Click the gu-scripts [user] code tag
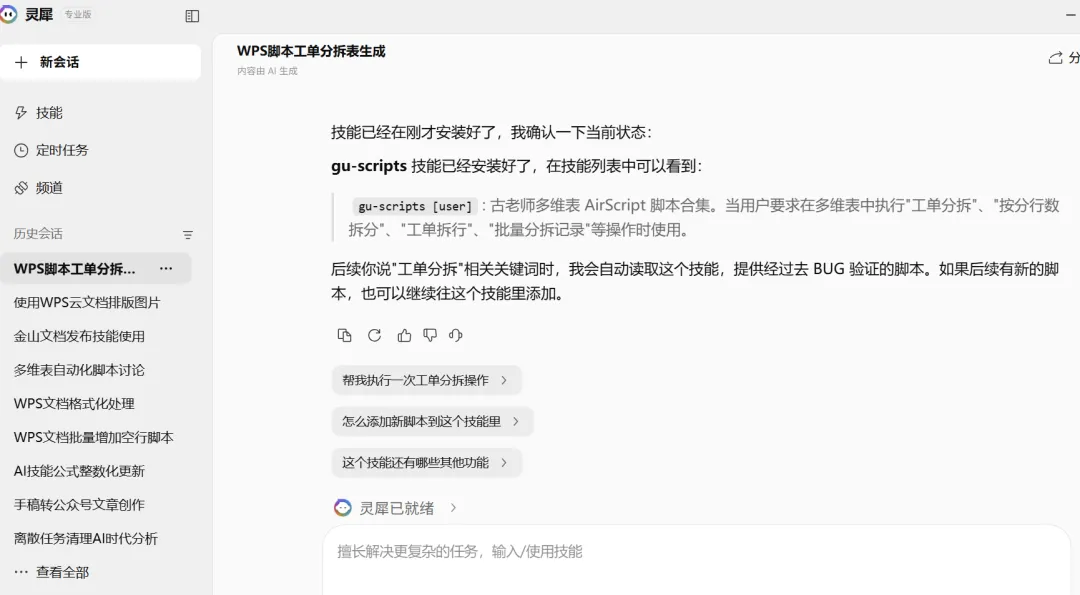Image resolution: width=1080 pixels, height=595 pixels. click(x=415, y=206)
